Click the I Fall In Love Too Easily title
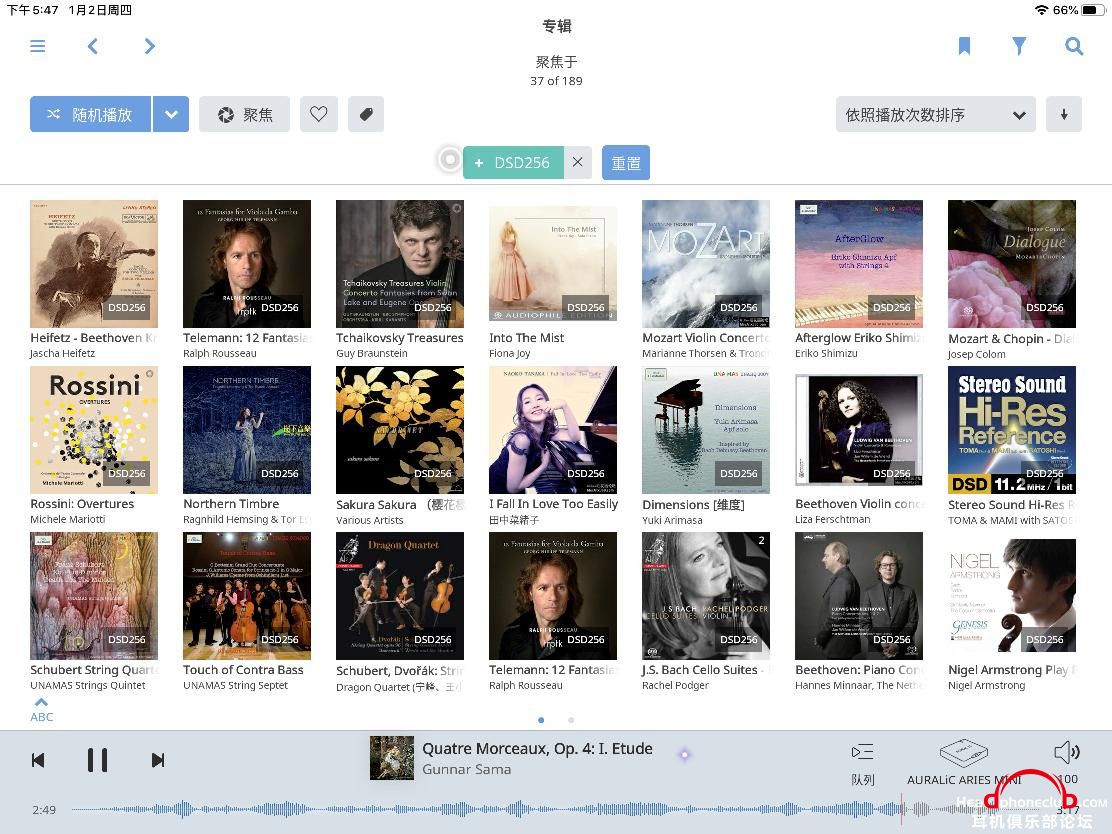This screenshot has width=1112, height=834. coord(553,504)
